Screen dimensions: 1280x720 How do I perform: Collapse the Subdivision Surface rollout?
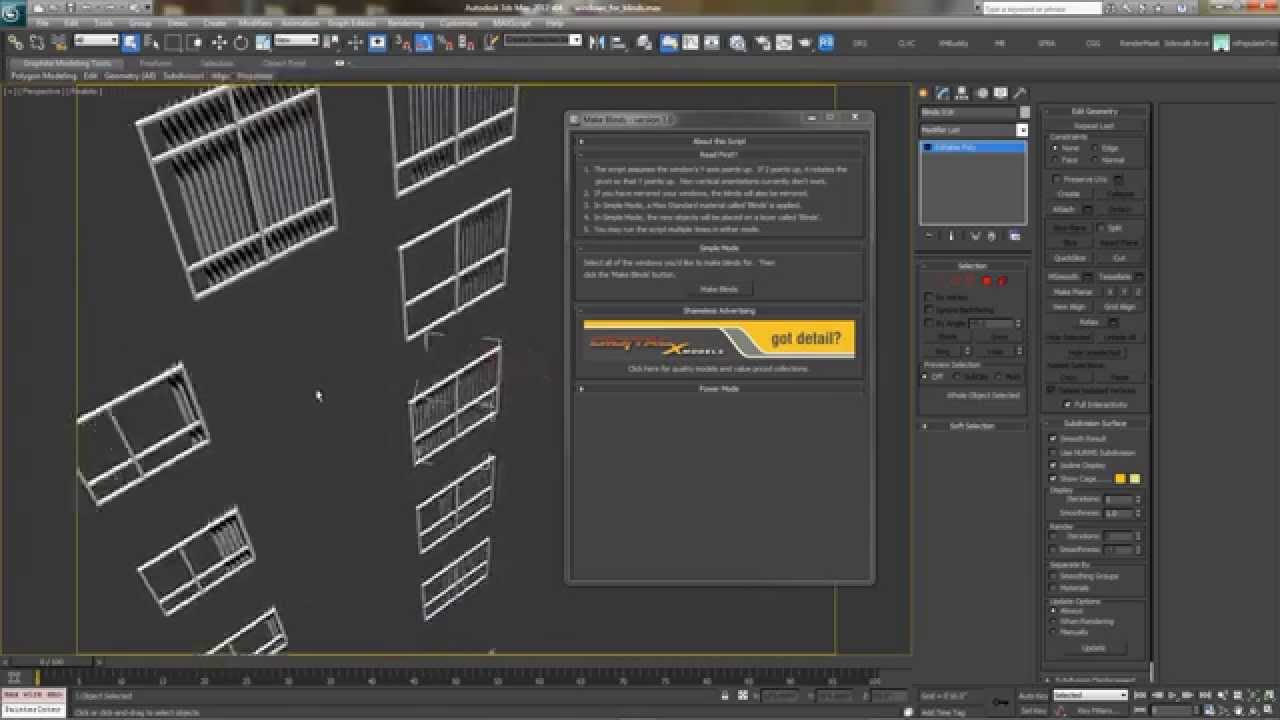(x=1094, y=423)
